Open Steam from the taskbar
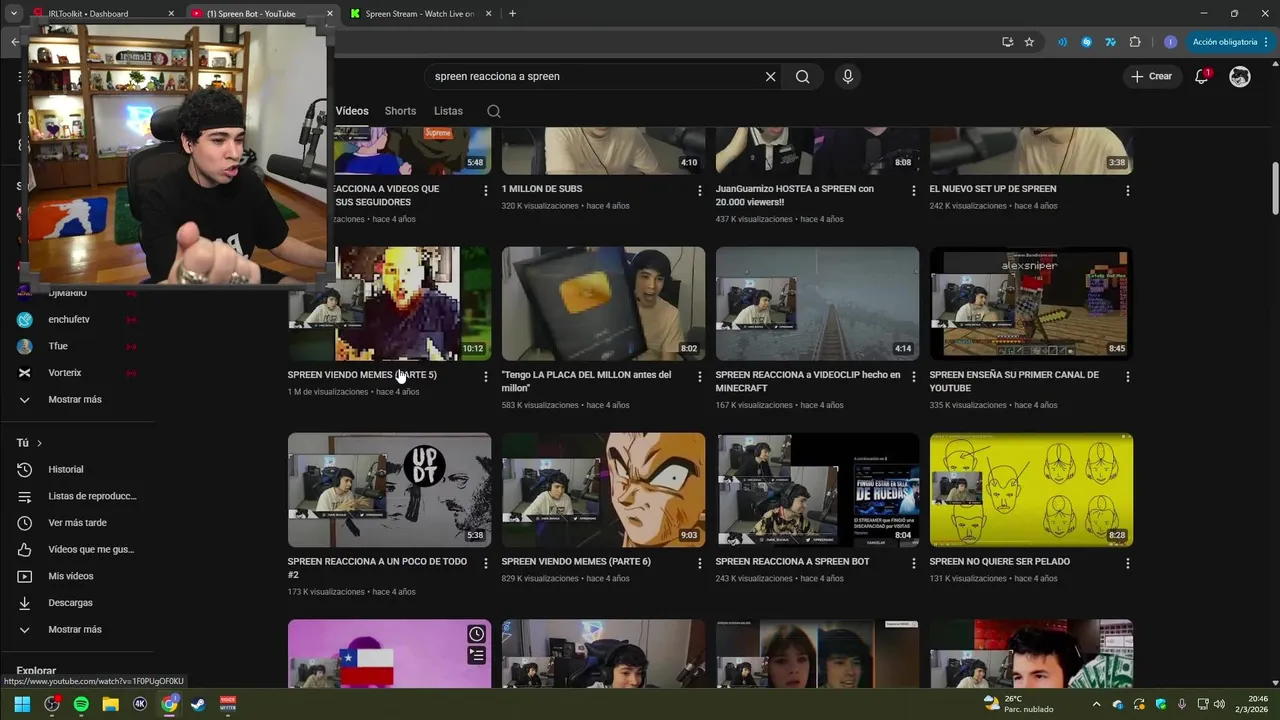Image resolution: width=1280 pixels, height=720 pixels. coord(198,704)
